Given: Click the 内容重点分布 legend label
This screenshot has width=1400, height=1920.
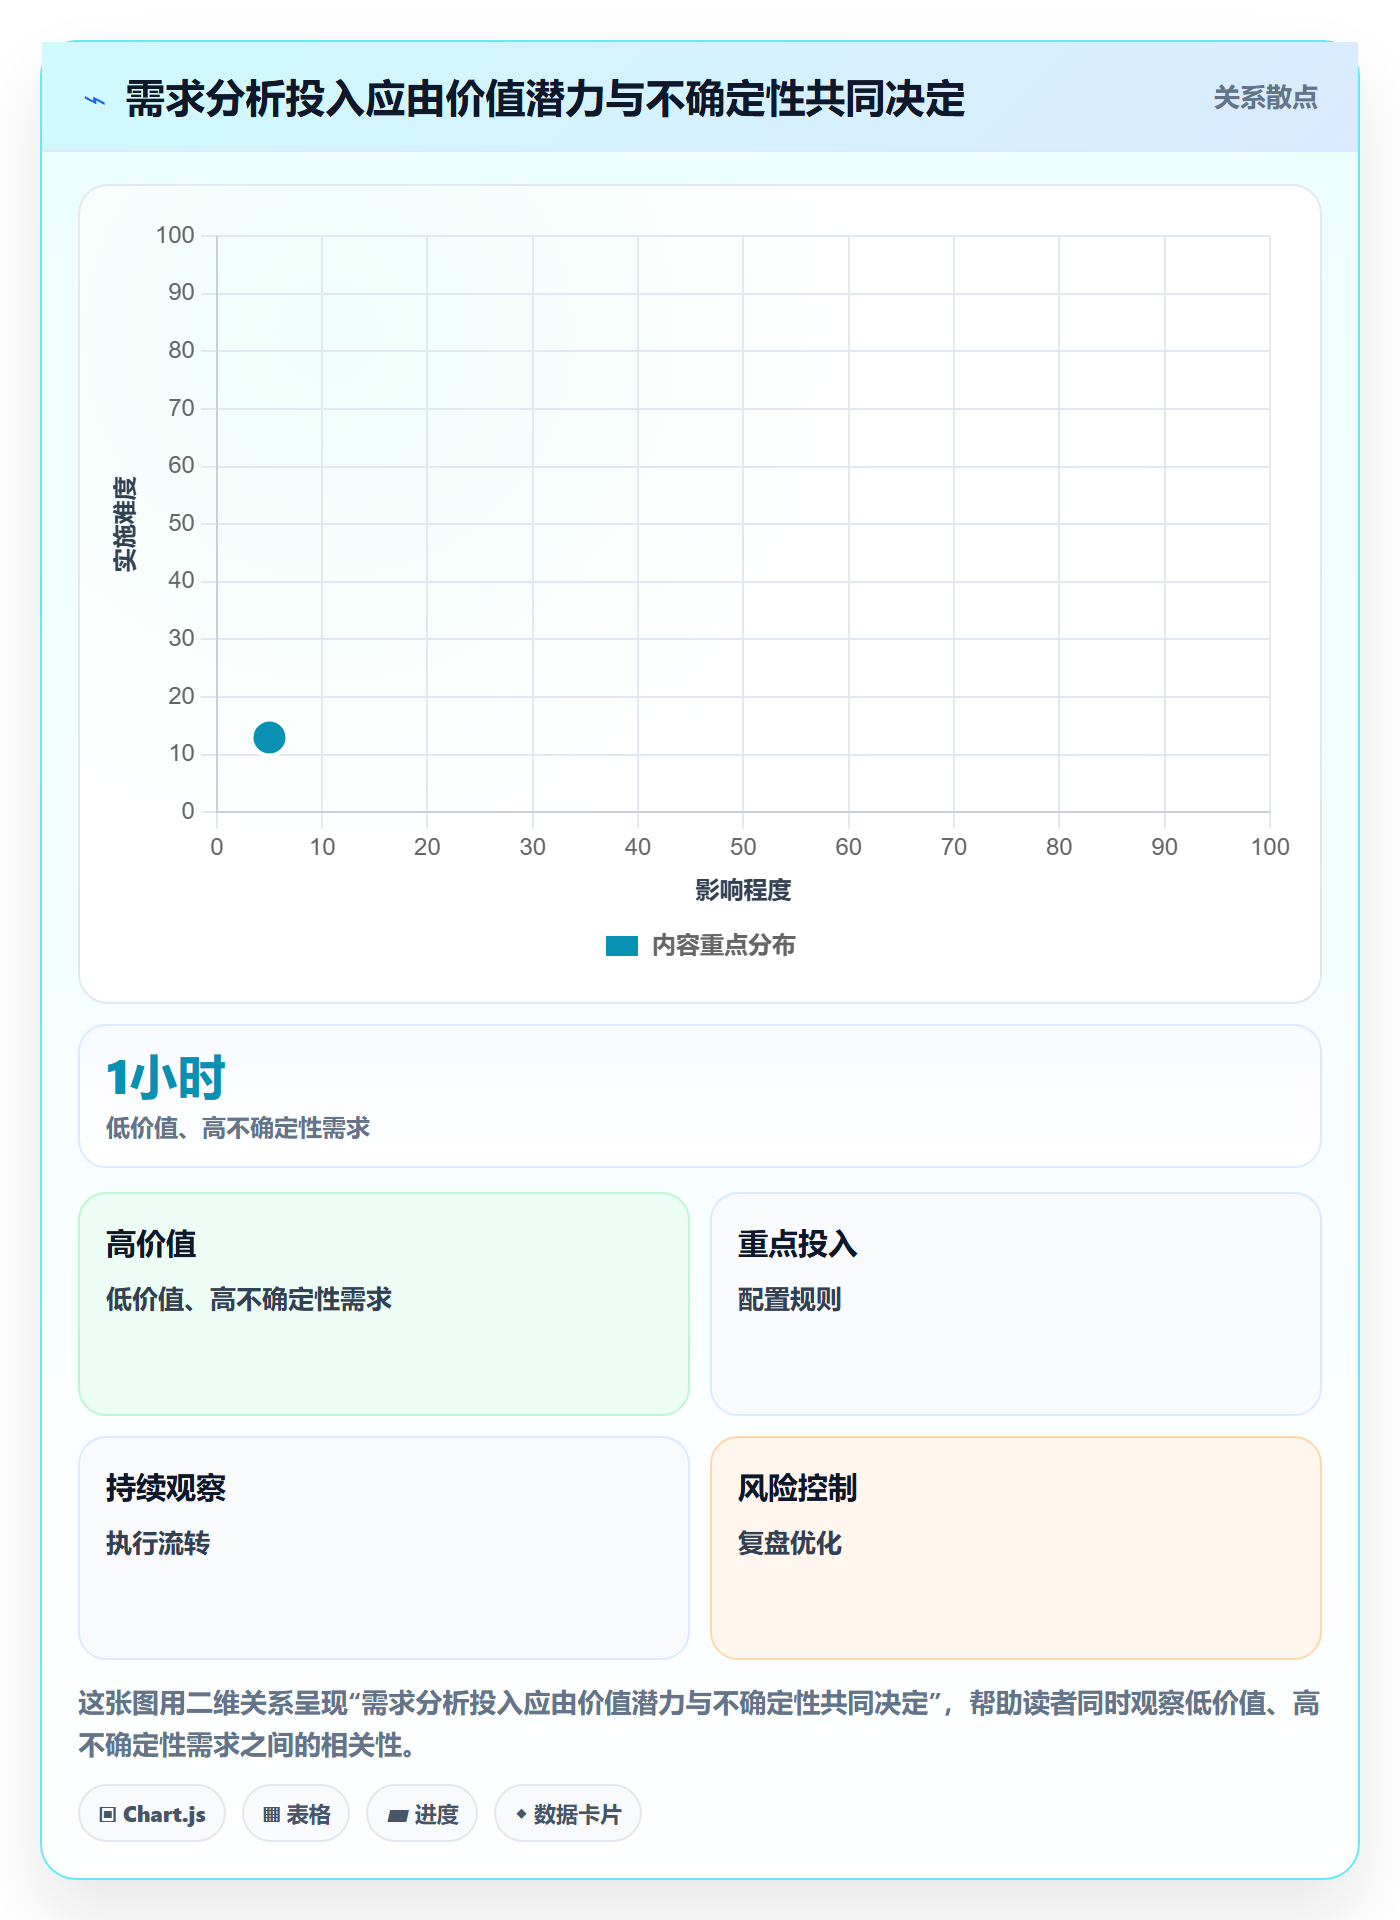Looking at the screenshot, I should pos(723,946).
